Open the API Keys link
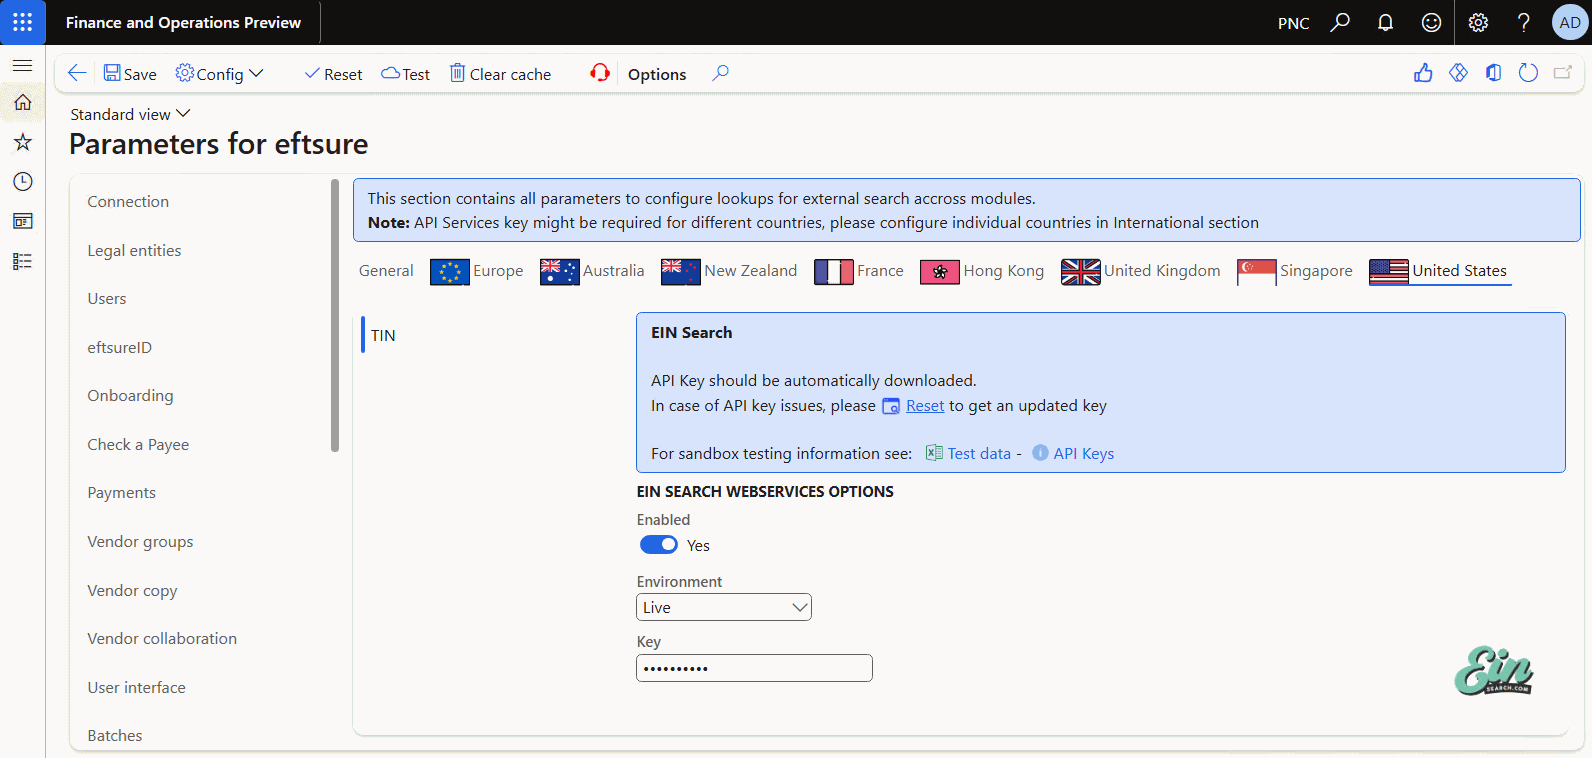 pyautogui.click(x=1083, y=454)
